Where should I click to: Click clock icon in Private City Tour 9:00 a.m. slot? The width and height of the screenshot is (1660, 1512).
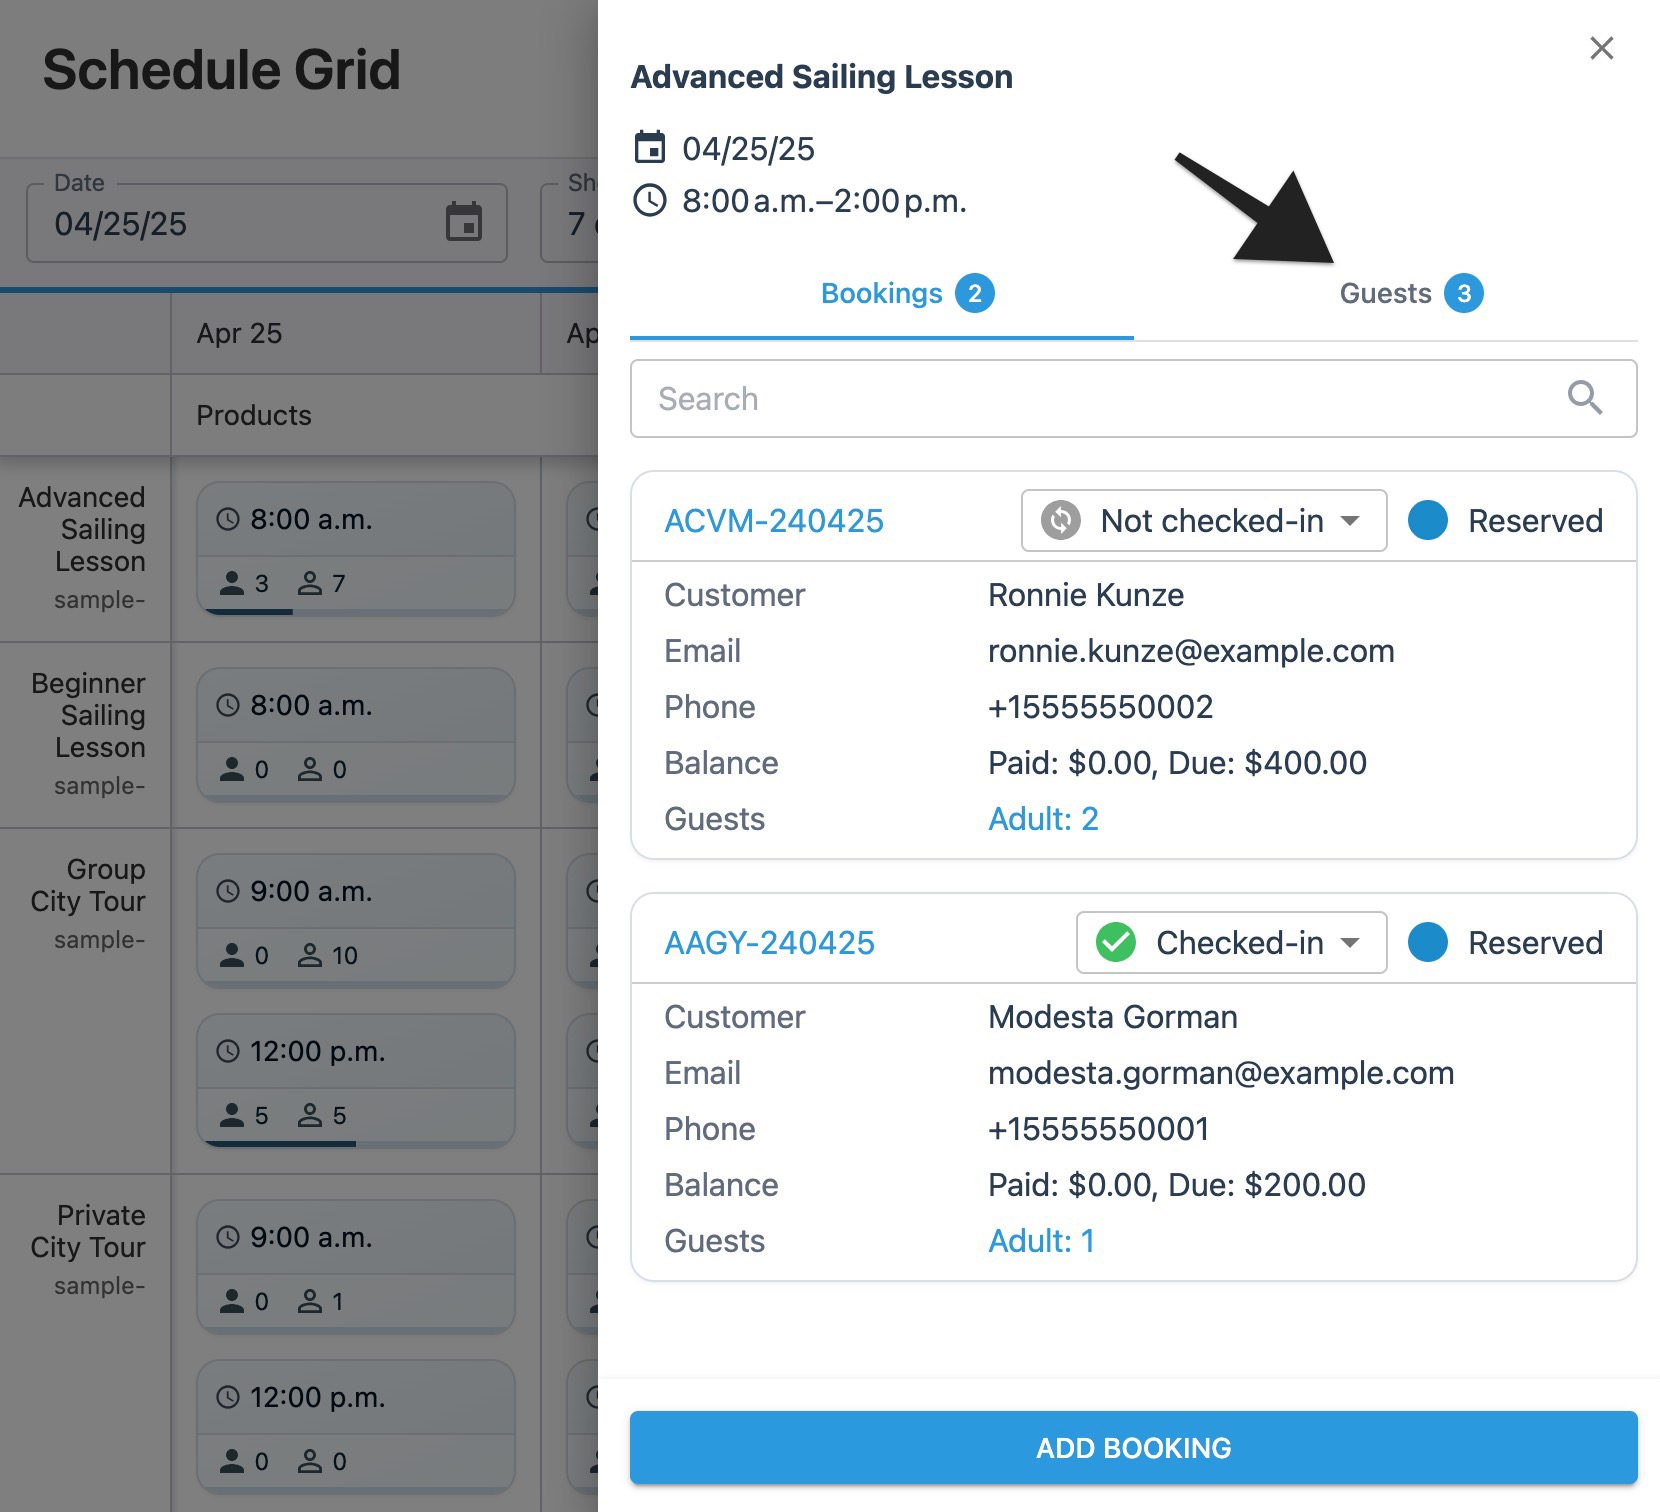[228, 1237]
